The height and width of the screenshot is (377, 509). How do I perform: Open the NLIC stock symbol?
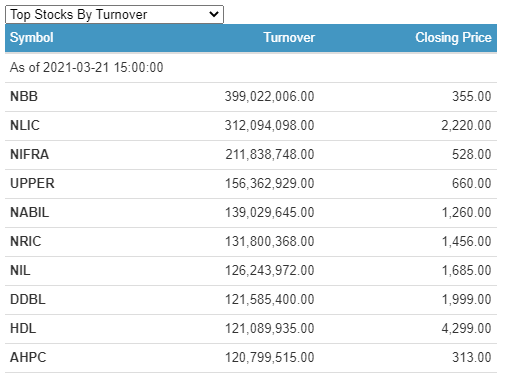point(25,126)
